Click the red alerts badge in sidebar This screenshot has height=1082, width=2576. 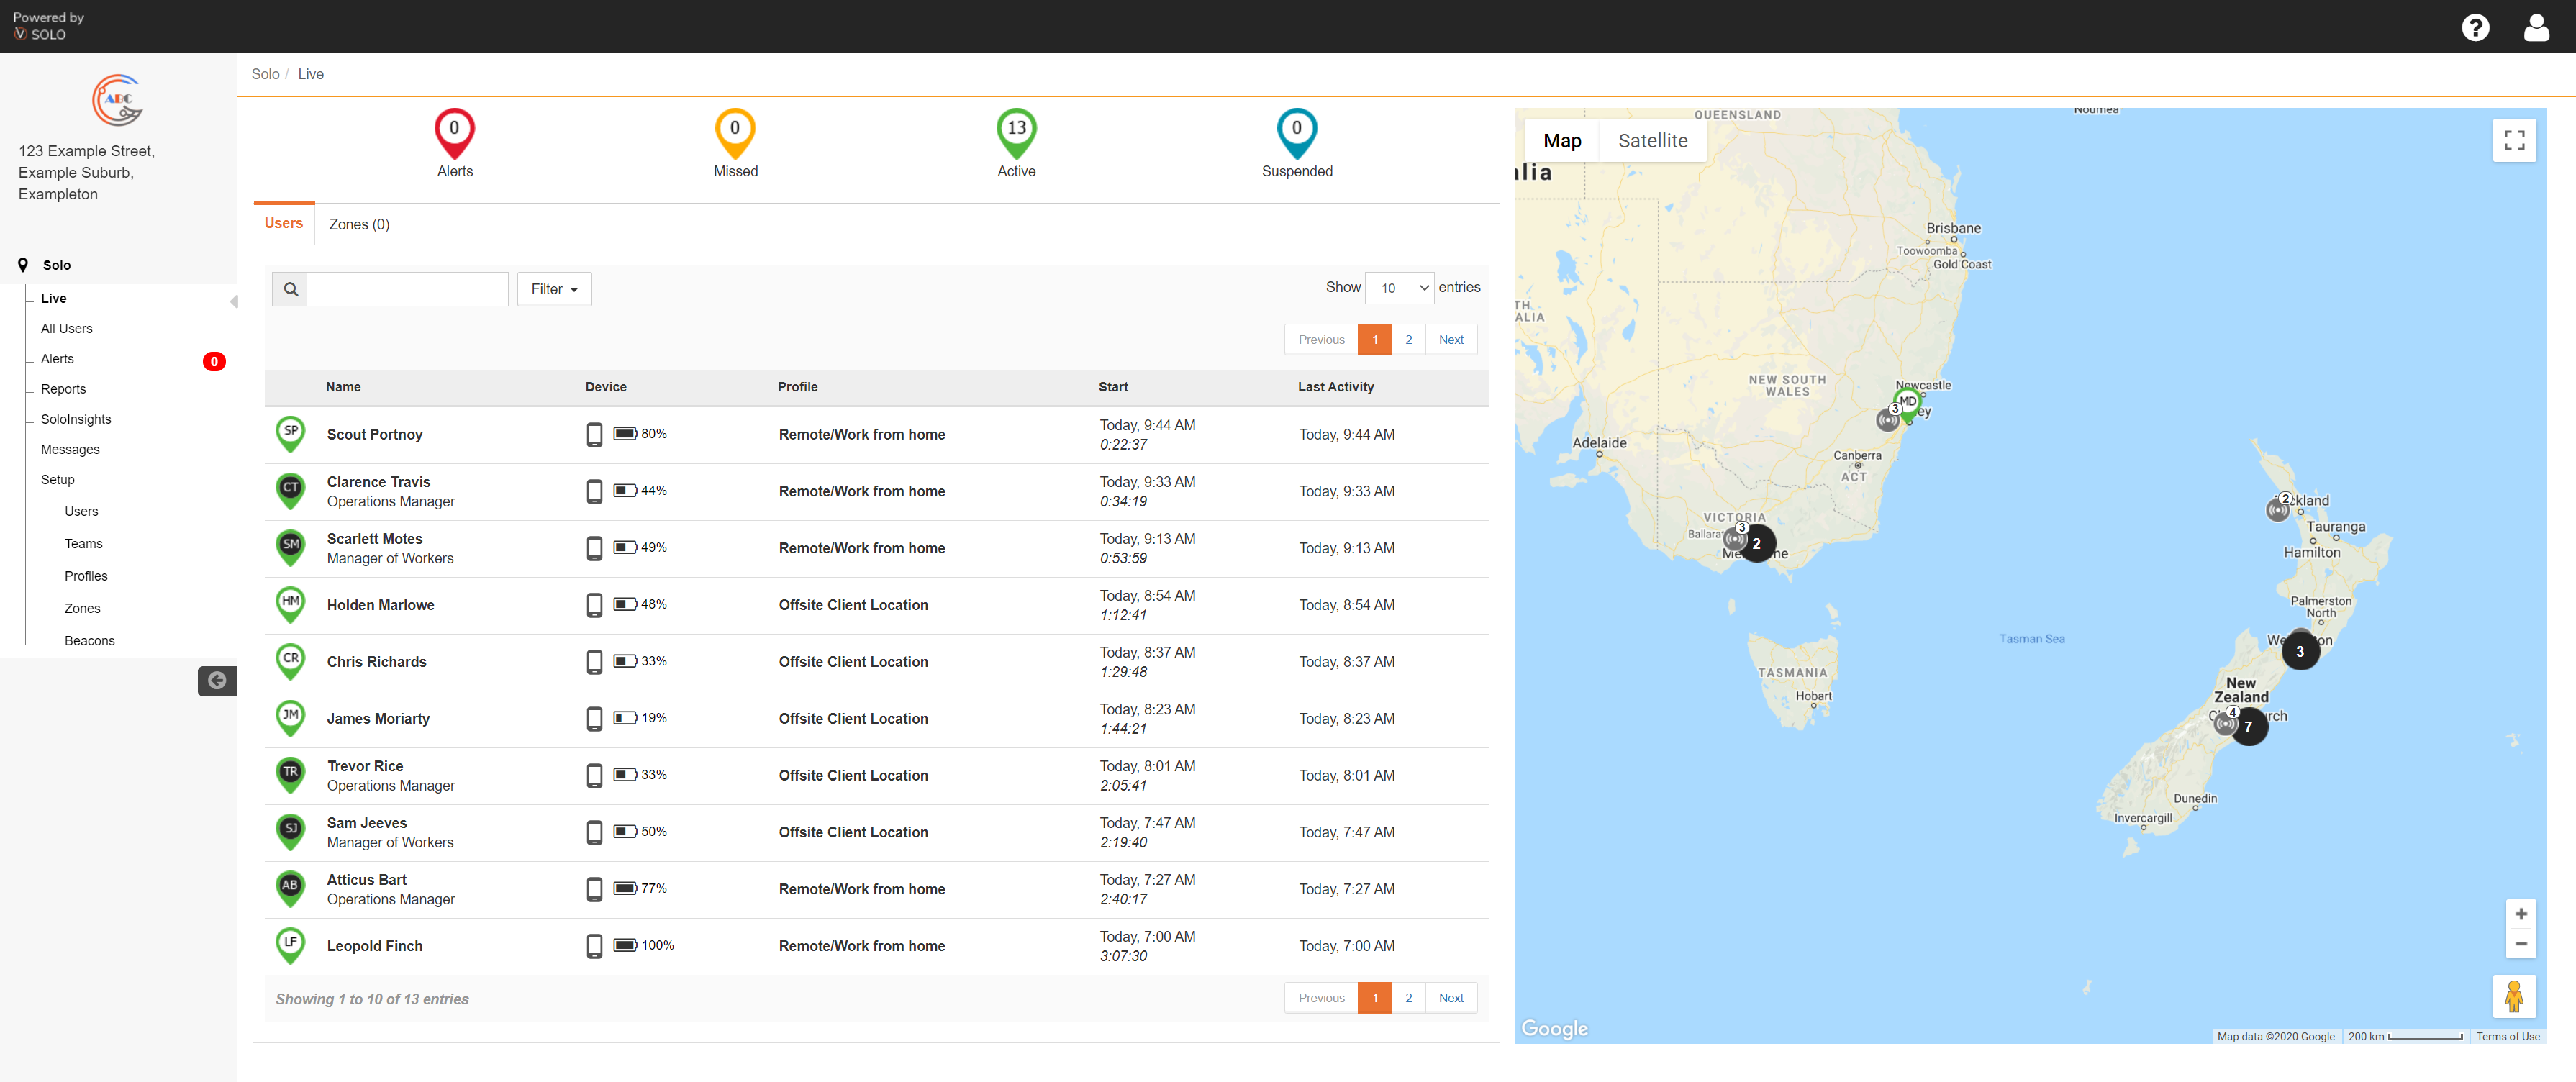(214, 362)
